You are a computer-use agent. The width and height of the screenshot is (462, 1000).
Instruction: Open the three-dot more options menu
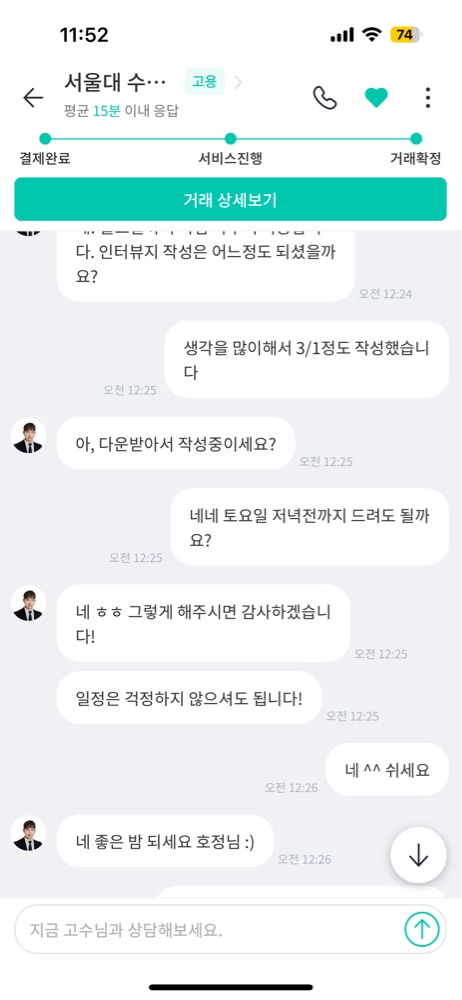428,98
